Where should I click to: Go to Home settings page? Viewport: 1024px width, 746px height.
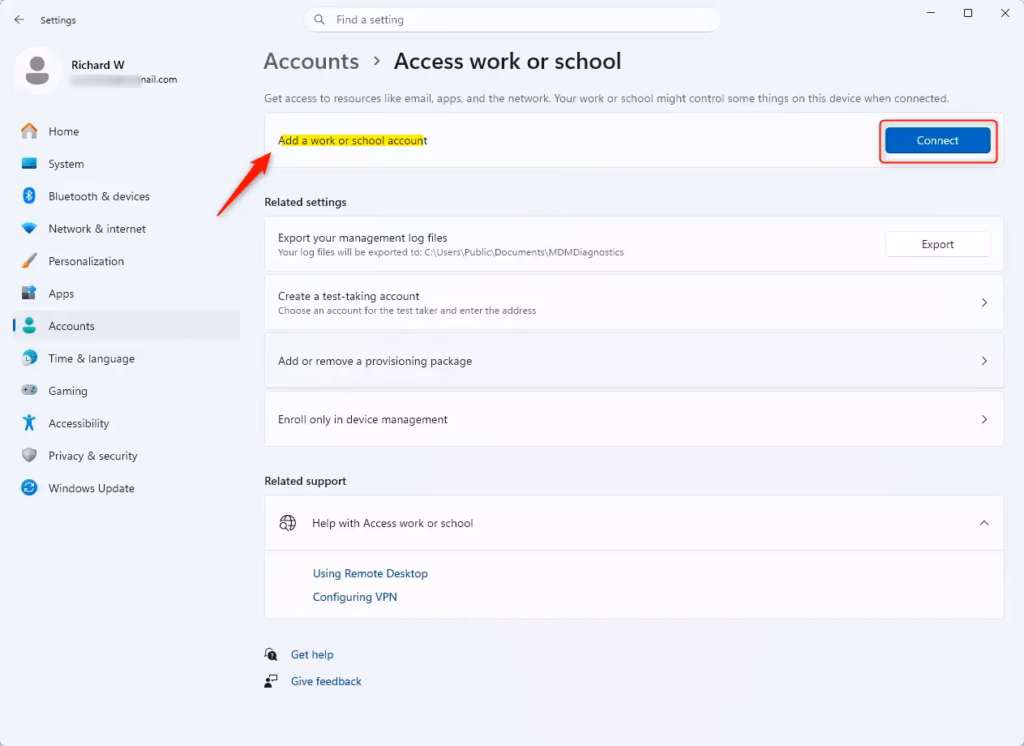(x=127, y=131)
